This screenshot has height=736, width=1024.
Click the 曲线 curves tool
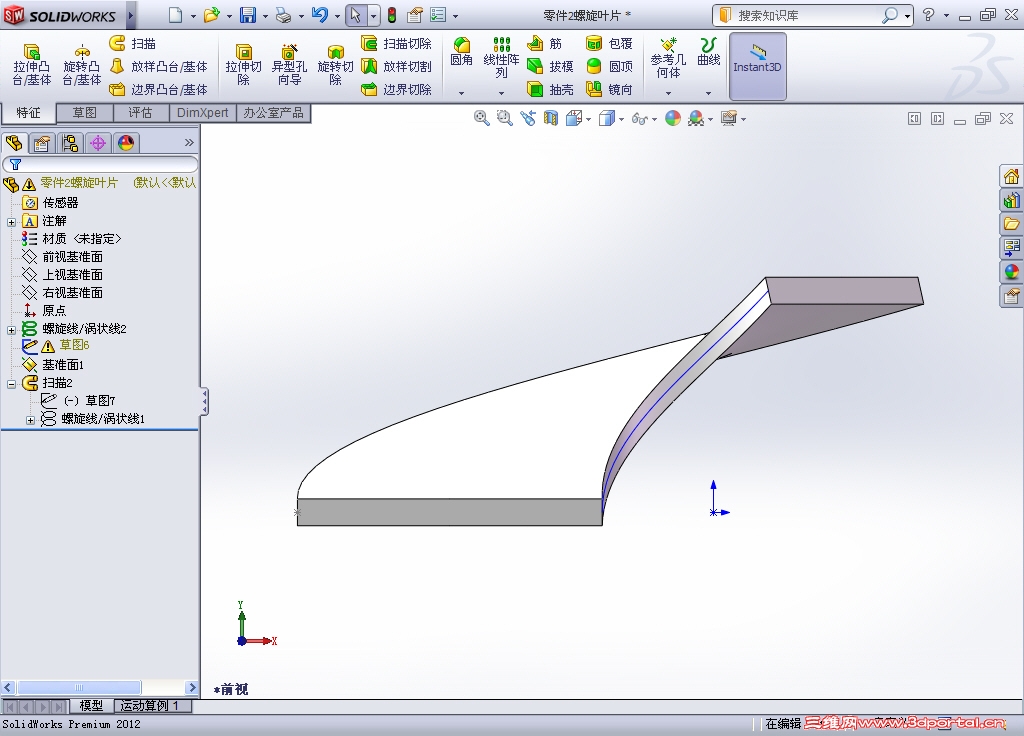[x=708, y=52]
